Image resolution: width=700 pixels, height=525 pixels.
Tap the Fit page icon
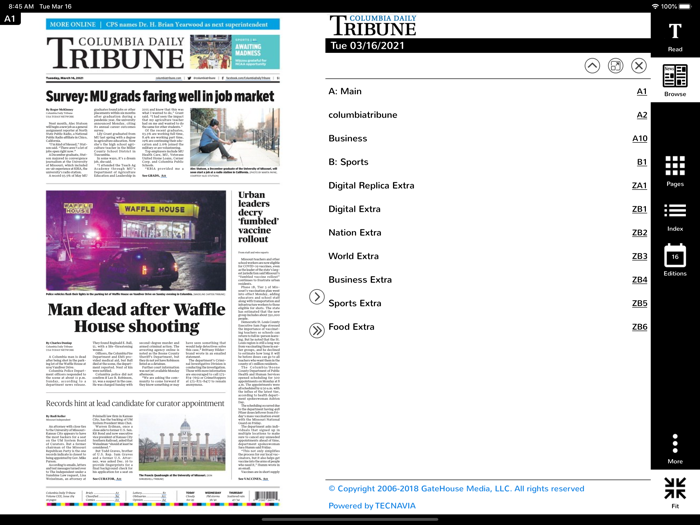[675, 492]
